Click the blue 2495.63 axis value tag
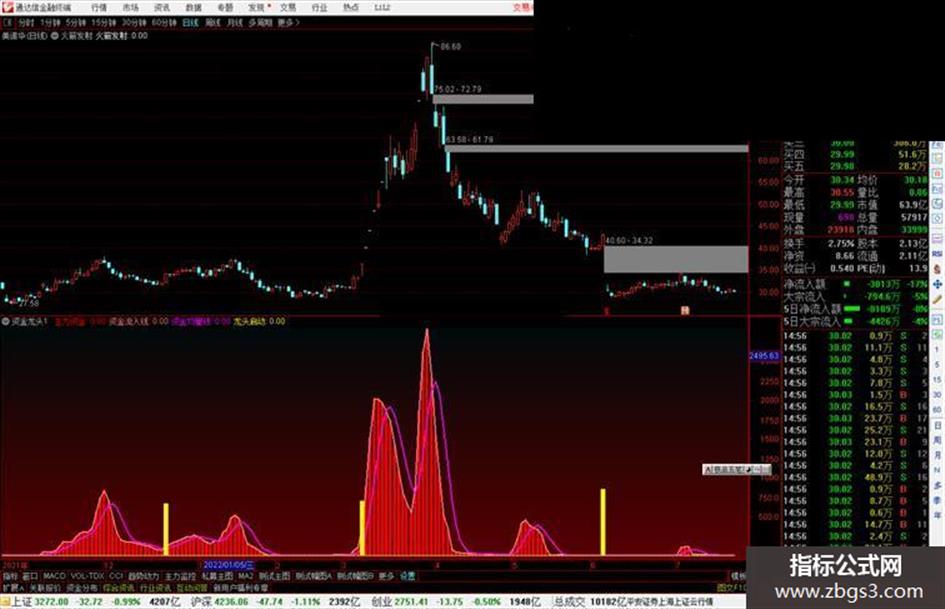 764,356
